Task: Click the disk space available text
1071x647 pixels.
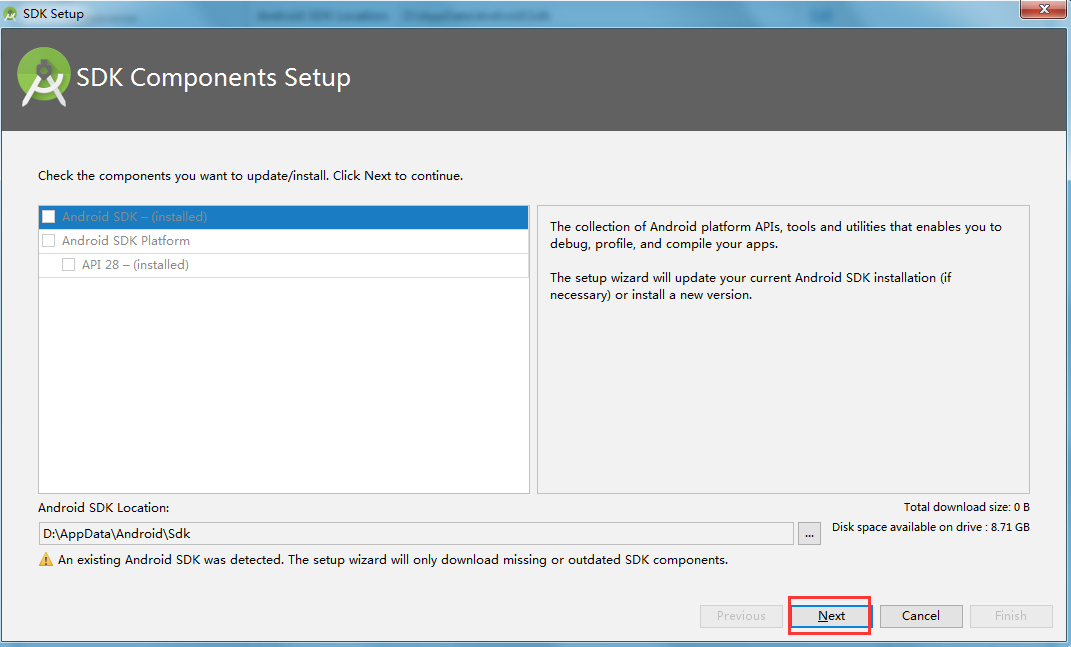Action: [x=930, y=527]
